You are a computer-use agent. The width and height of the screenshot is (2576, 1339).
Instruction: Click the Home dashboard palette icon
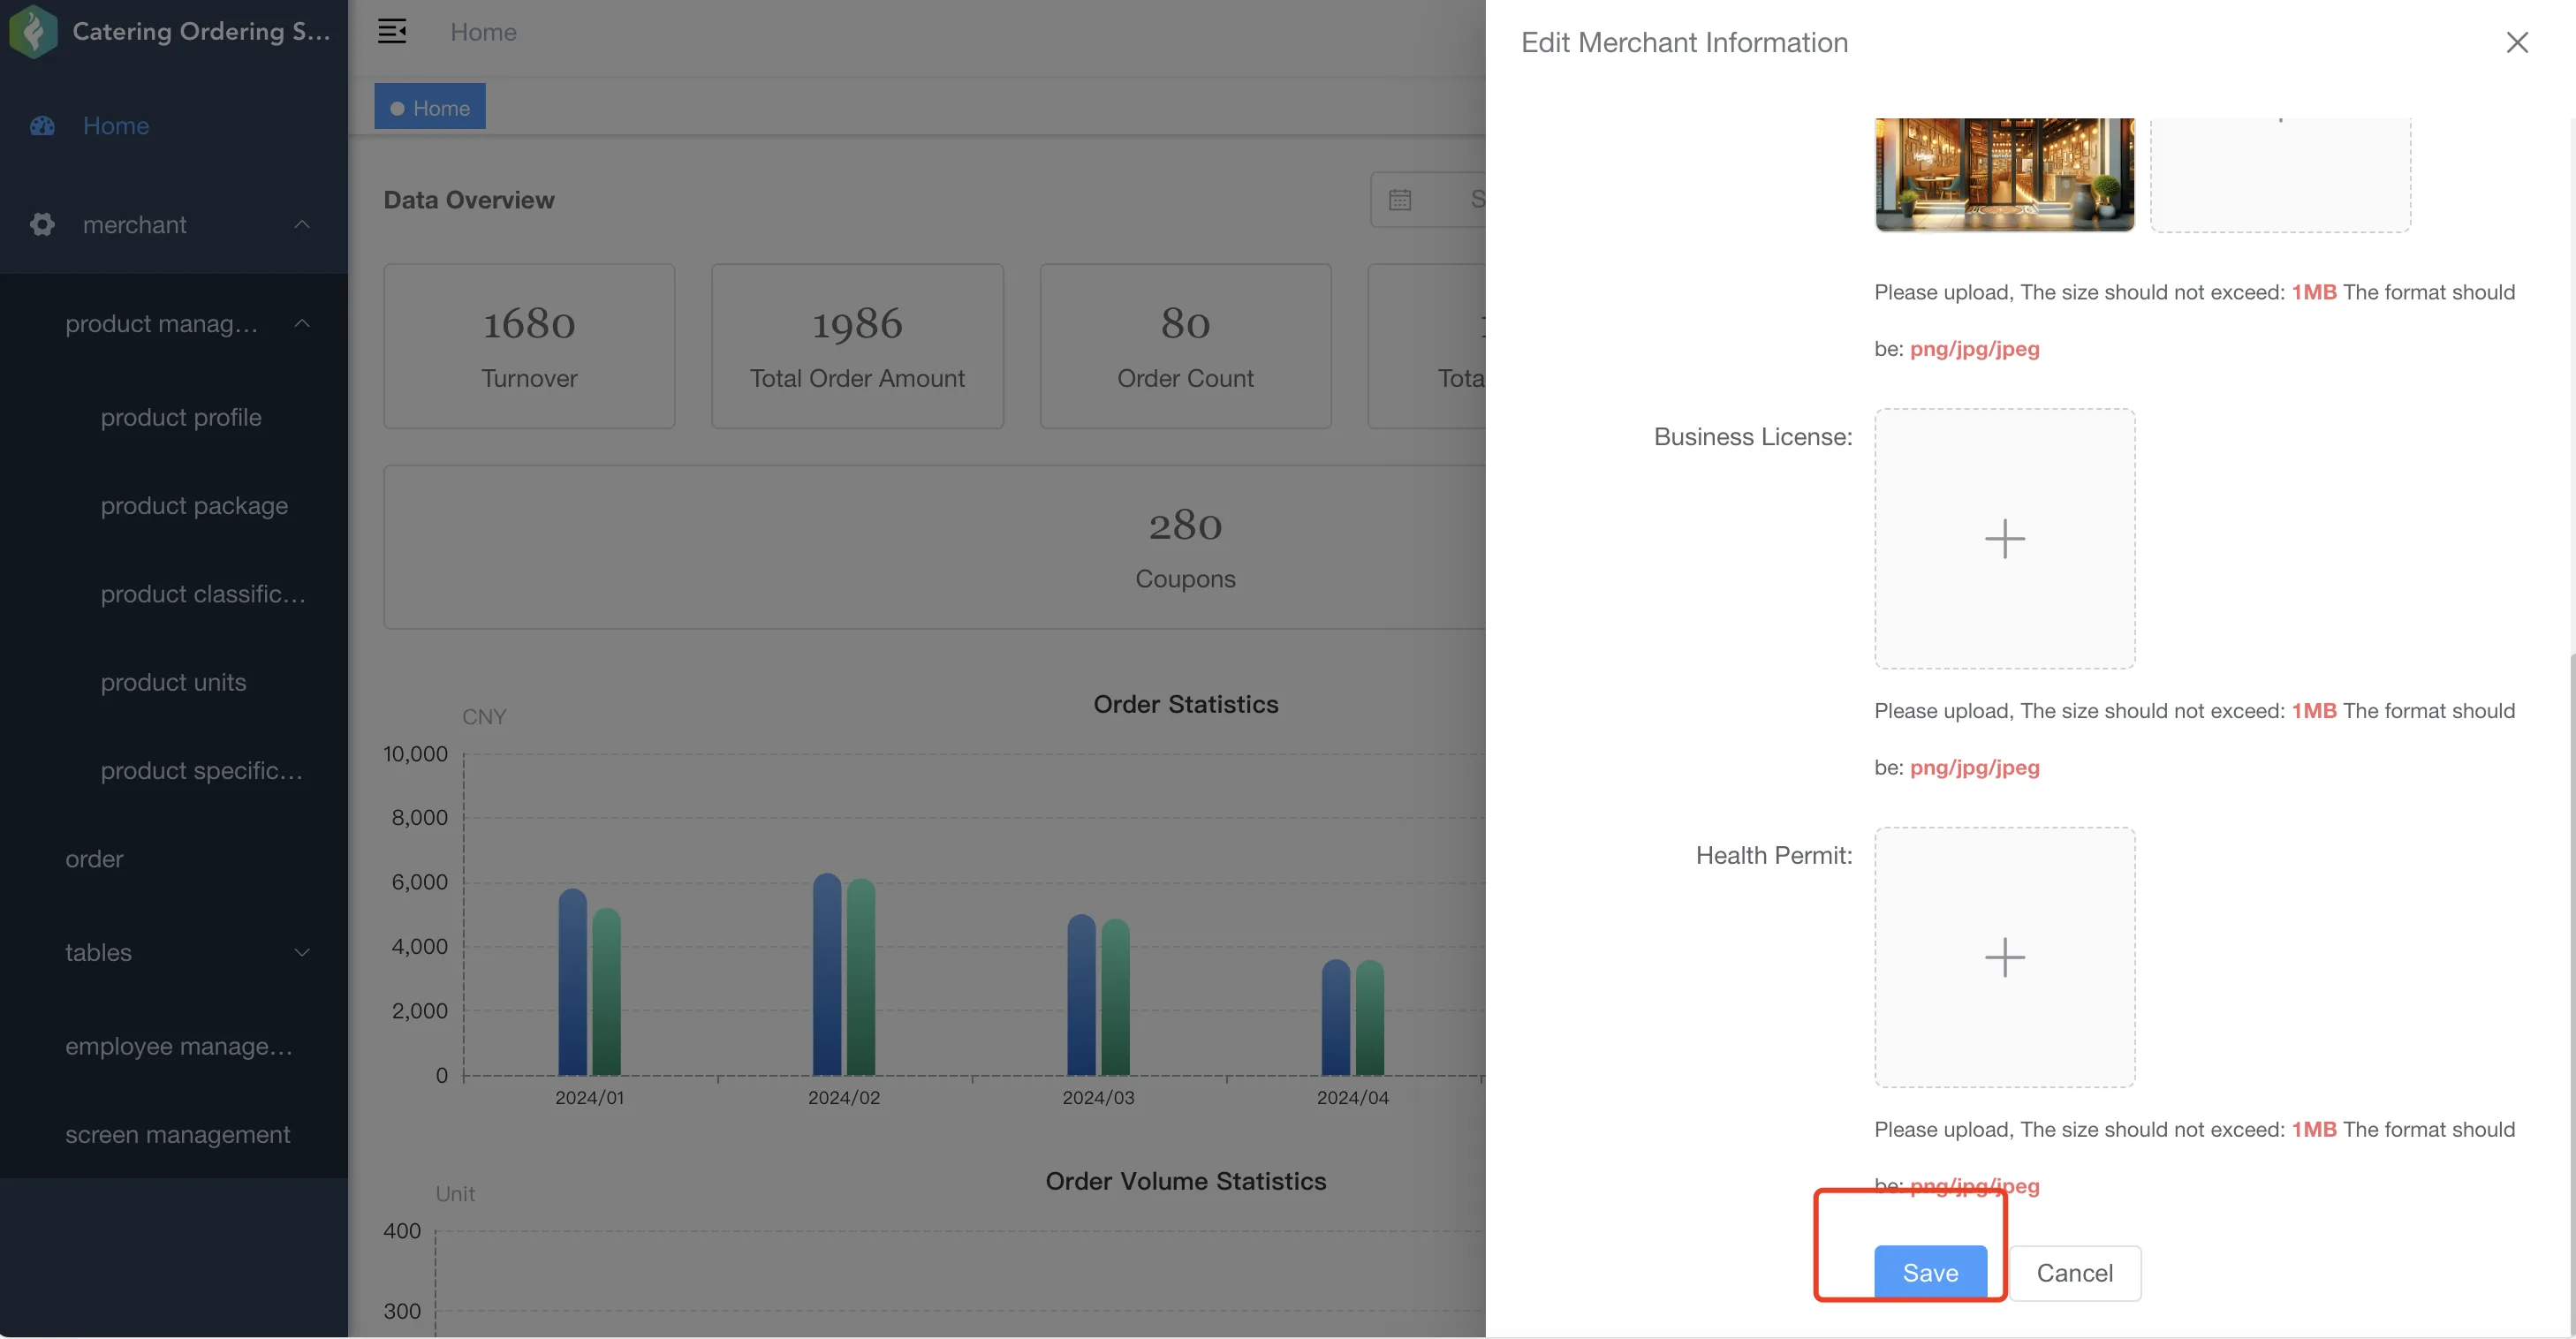pos(42,126)
